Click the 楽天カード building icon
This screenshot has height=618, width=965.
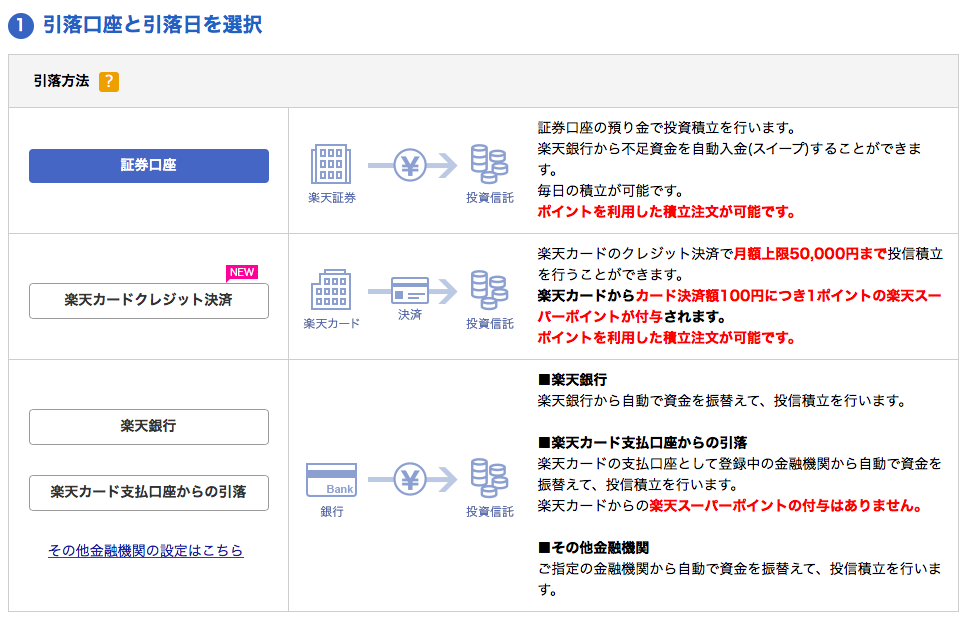pos(331,289)
